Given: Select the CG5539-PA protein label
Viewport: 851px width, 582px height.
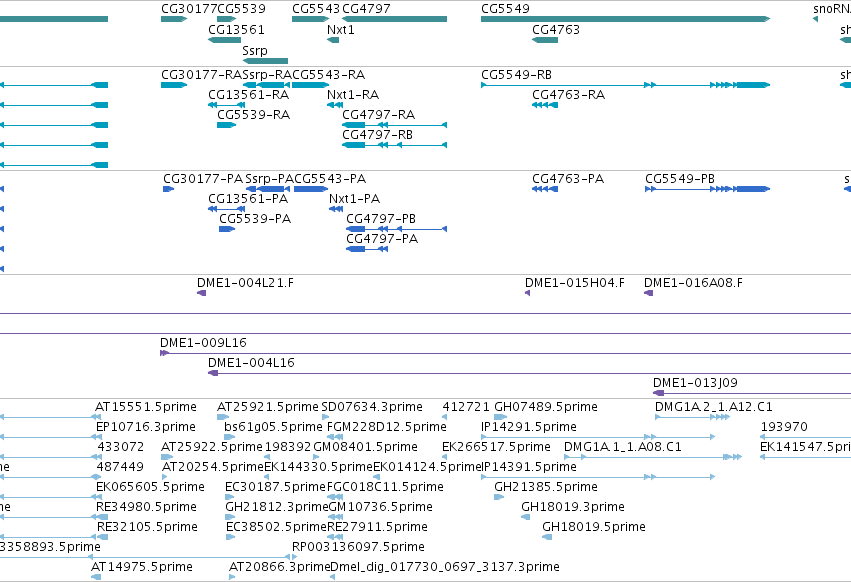Looking at the screenshot, I should [x=255, y=219].
